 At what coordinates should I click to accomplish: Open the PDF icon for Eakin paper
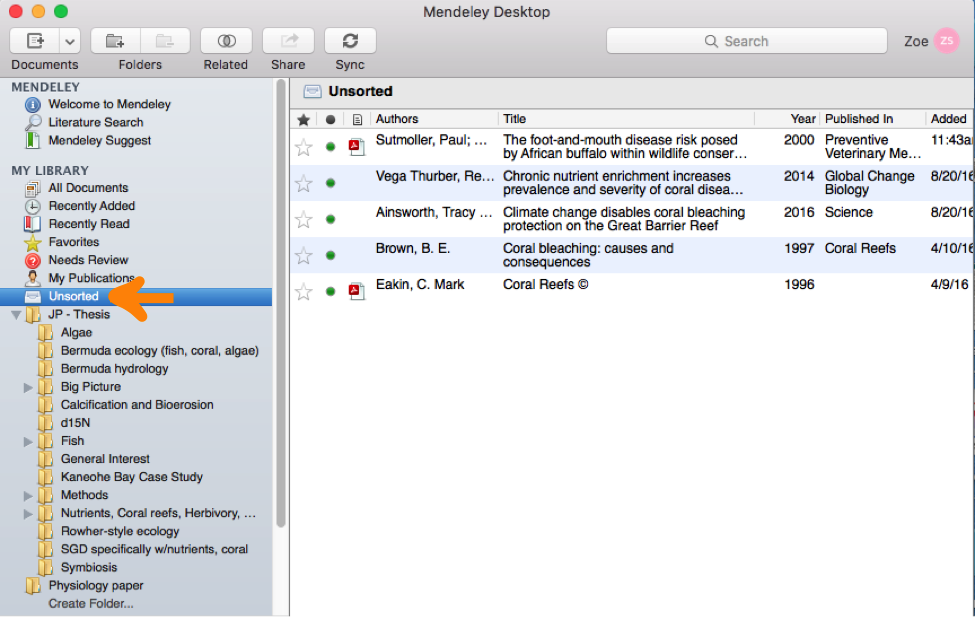[x=356, y=291]
